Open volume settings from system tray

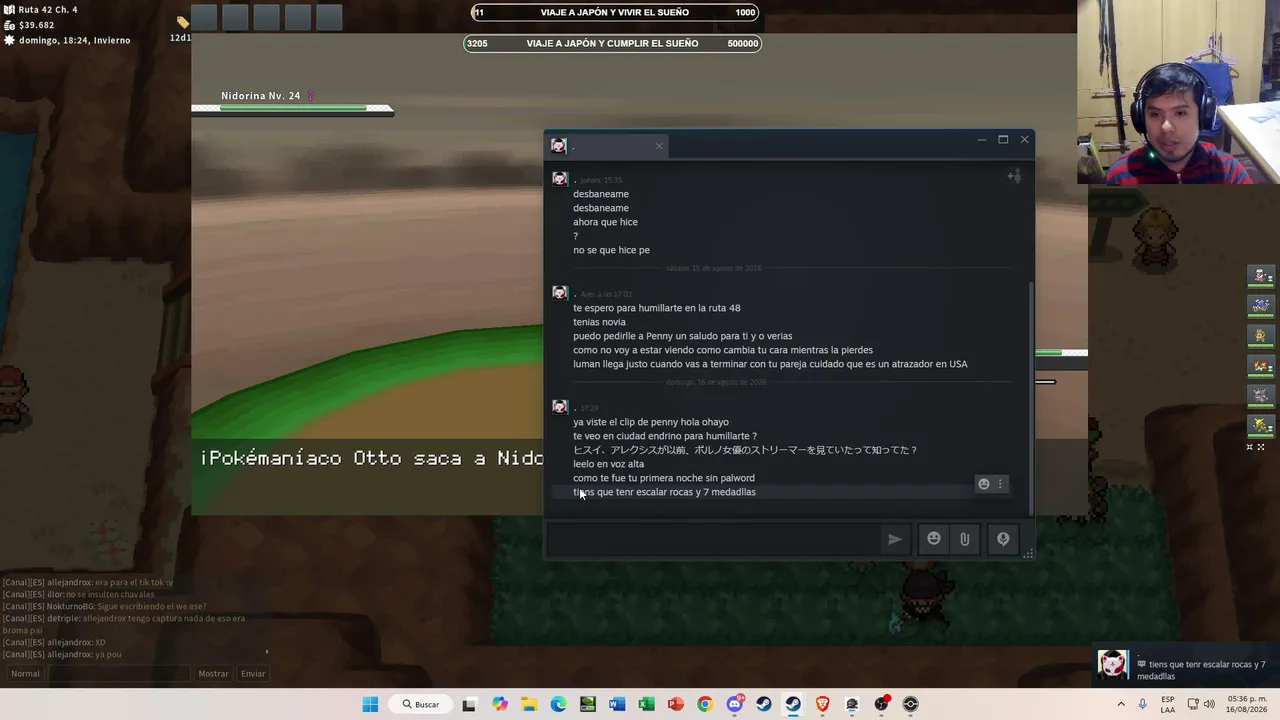1209,704
